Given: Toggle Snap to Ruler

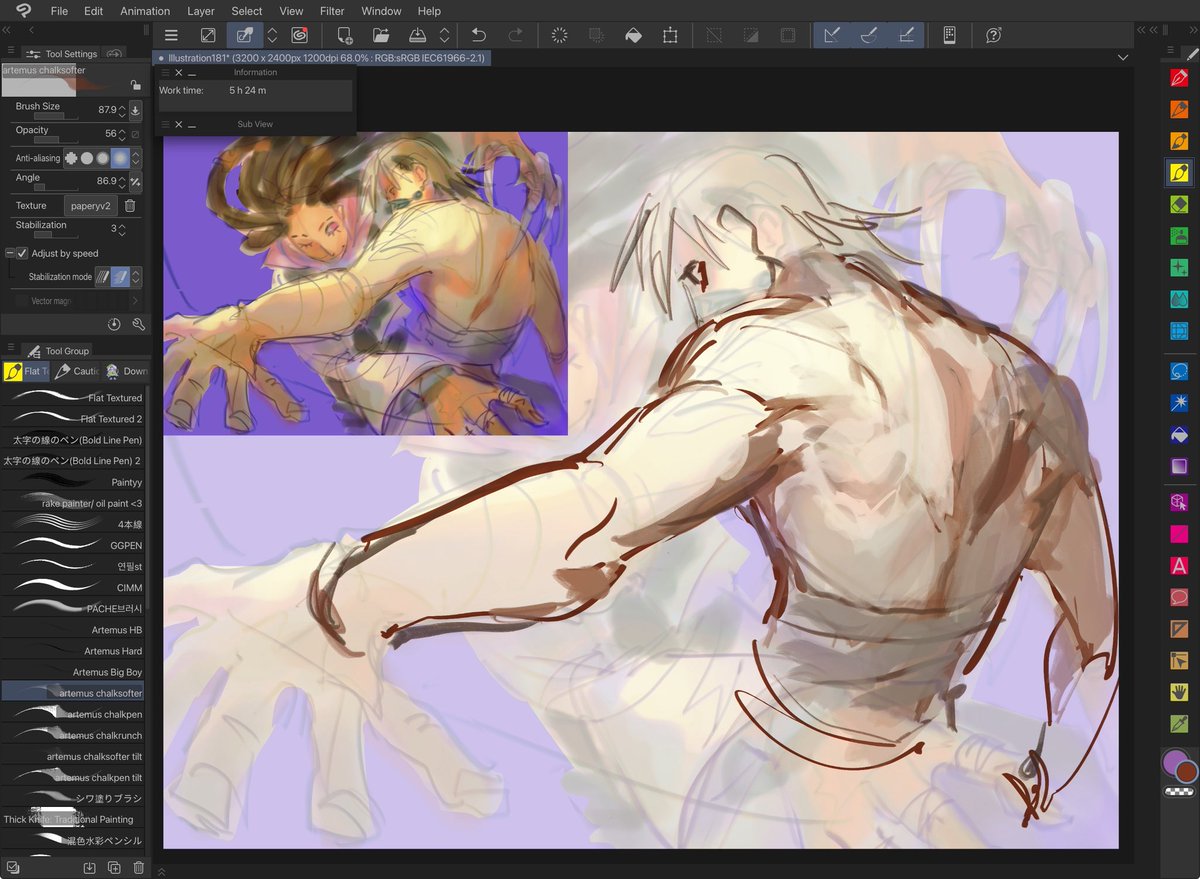Looking at the screenshot, I should tap(830, 35).
